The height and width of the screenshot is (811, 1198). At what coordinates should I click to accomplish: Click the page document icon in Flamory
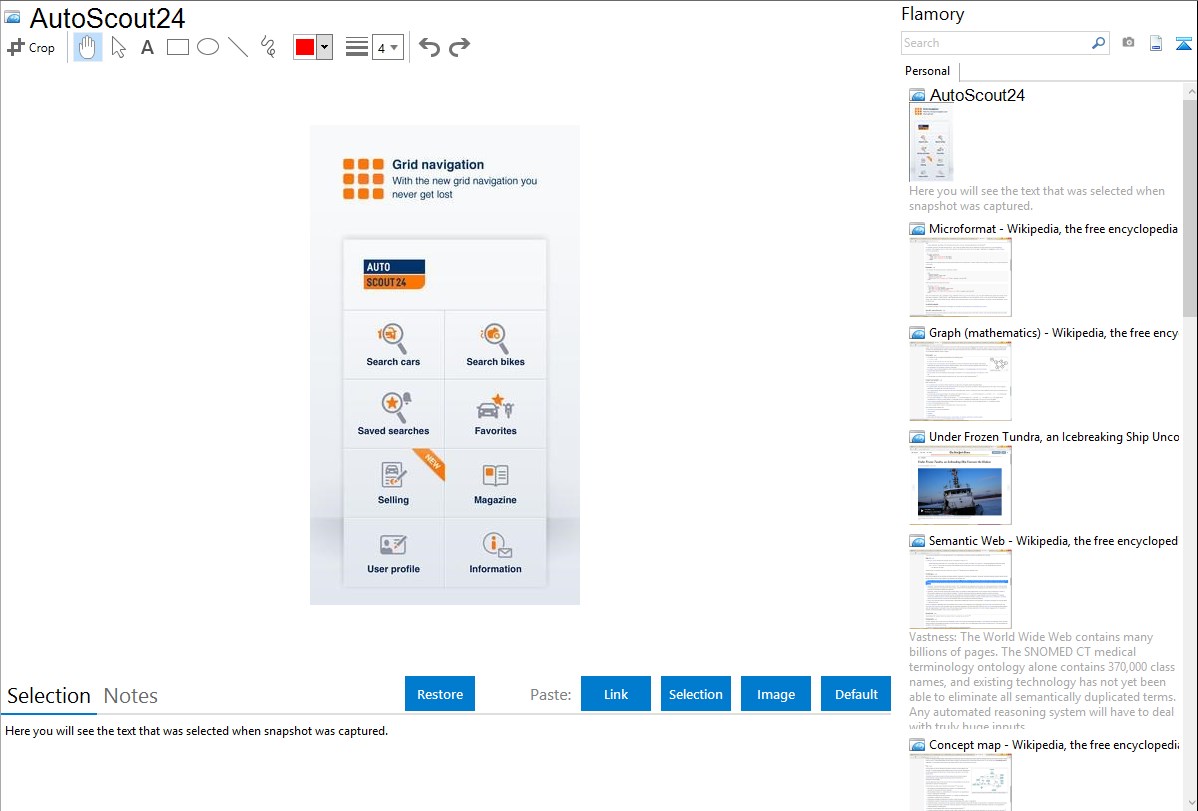click(1156, 43)
